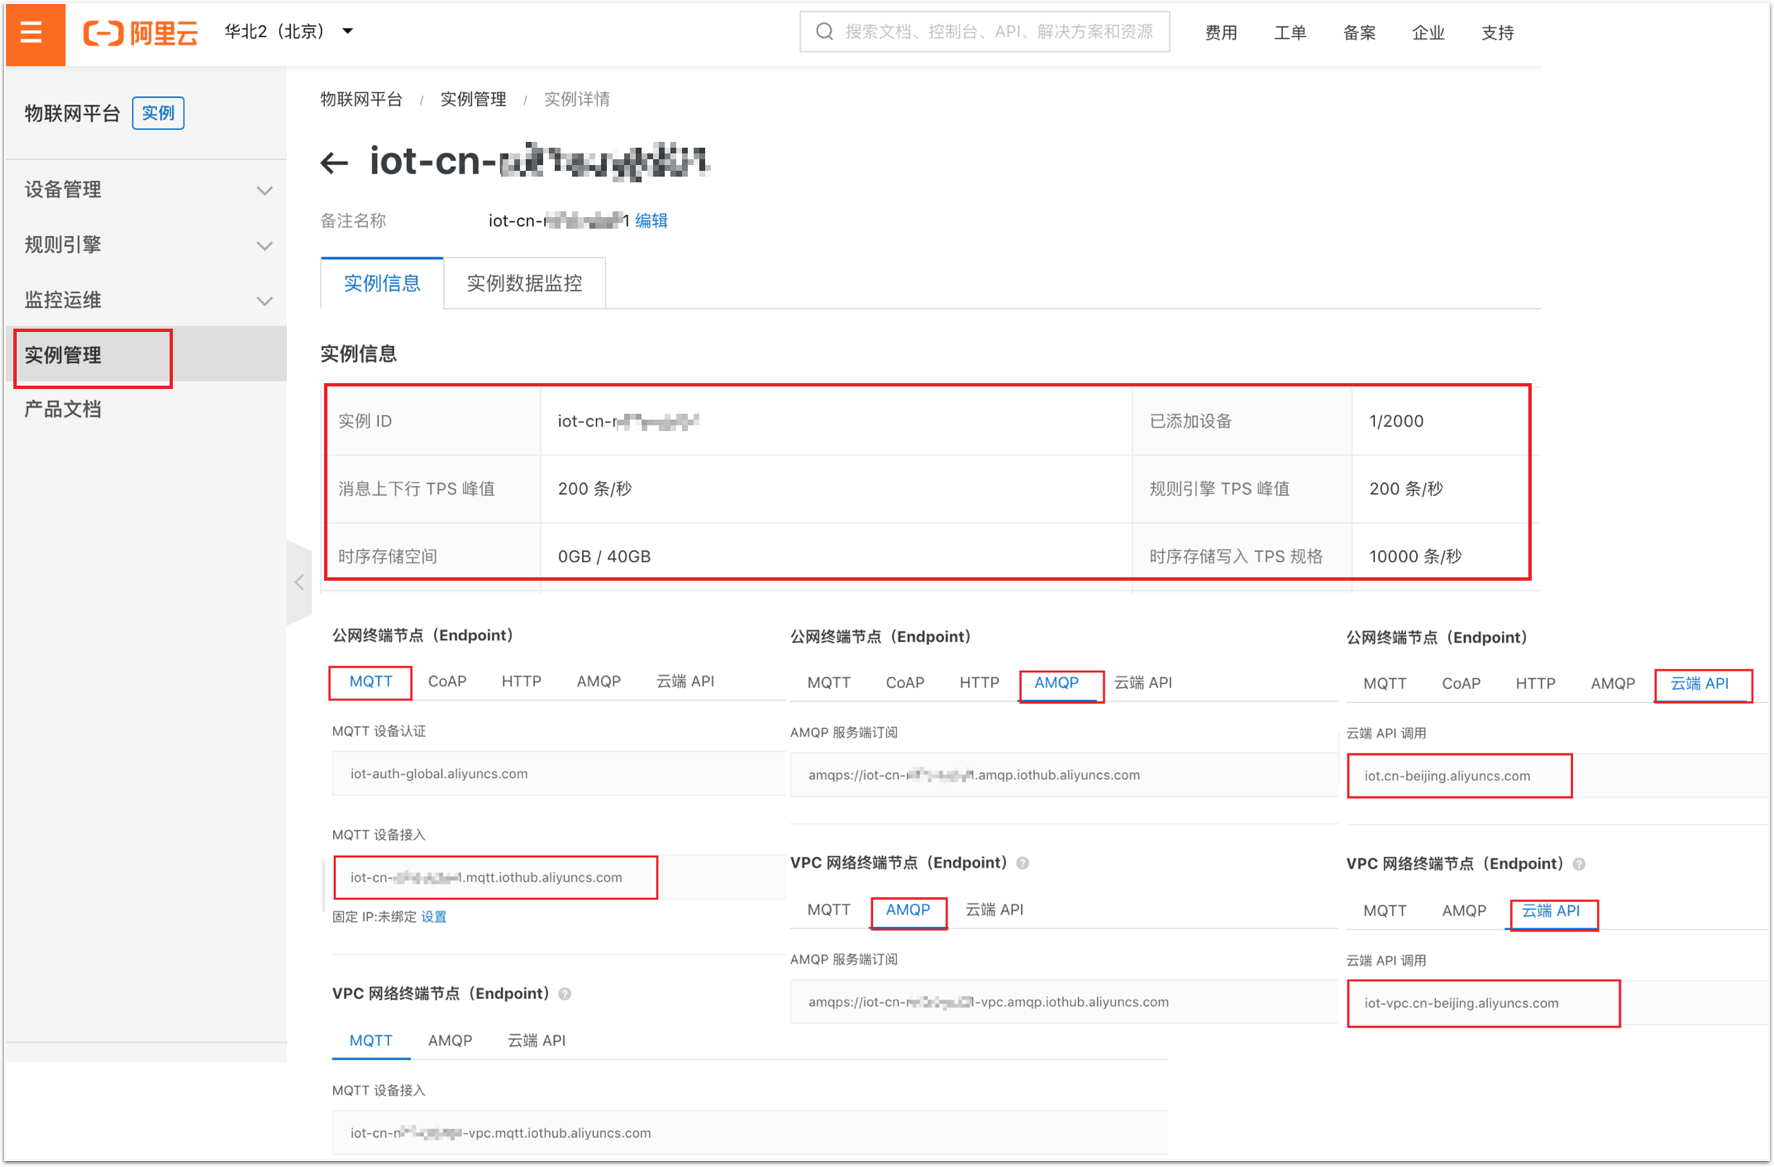Go to 物联网平台 in the breadcrumb
This screenshot has width=1774, height=1167.
tap(361, 99)
